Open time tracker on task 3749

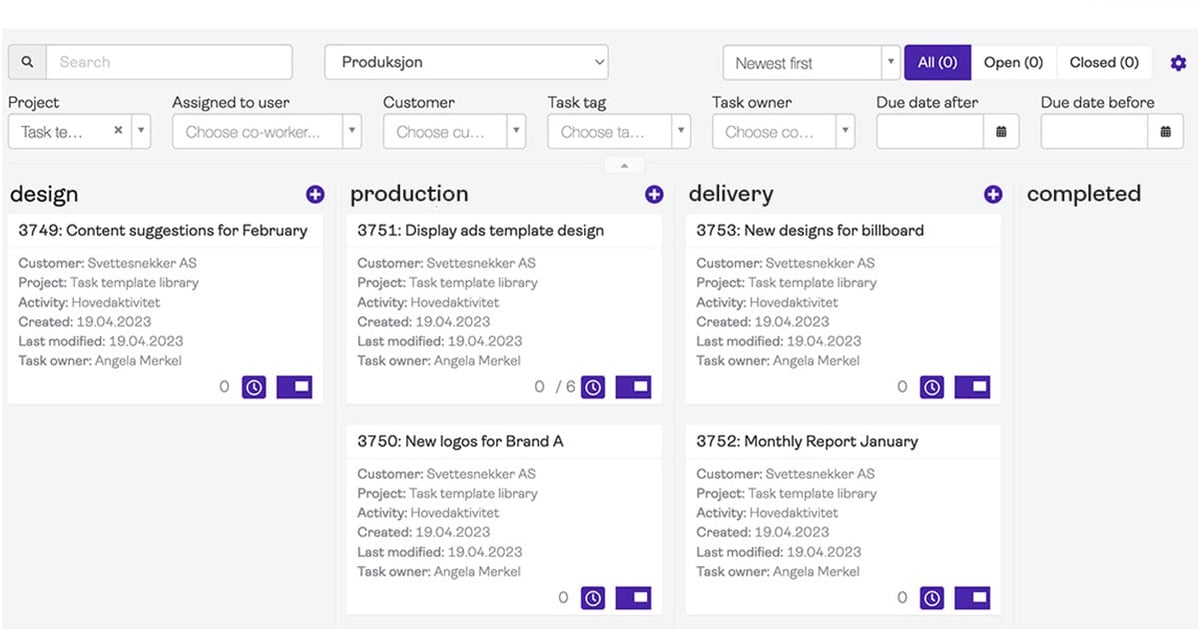[x=254, y=387]
